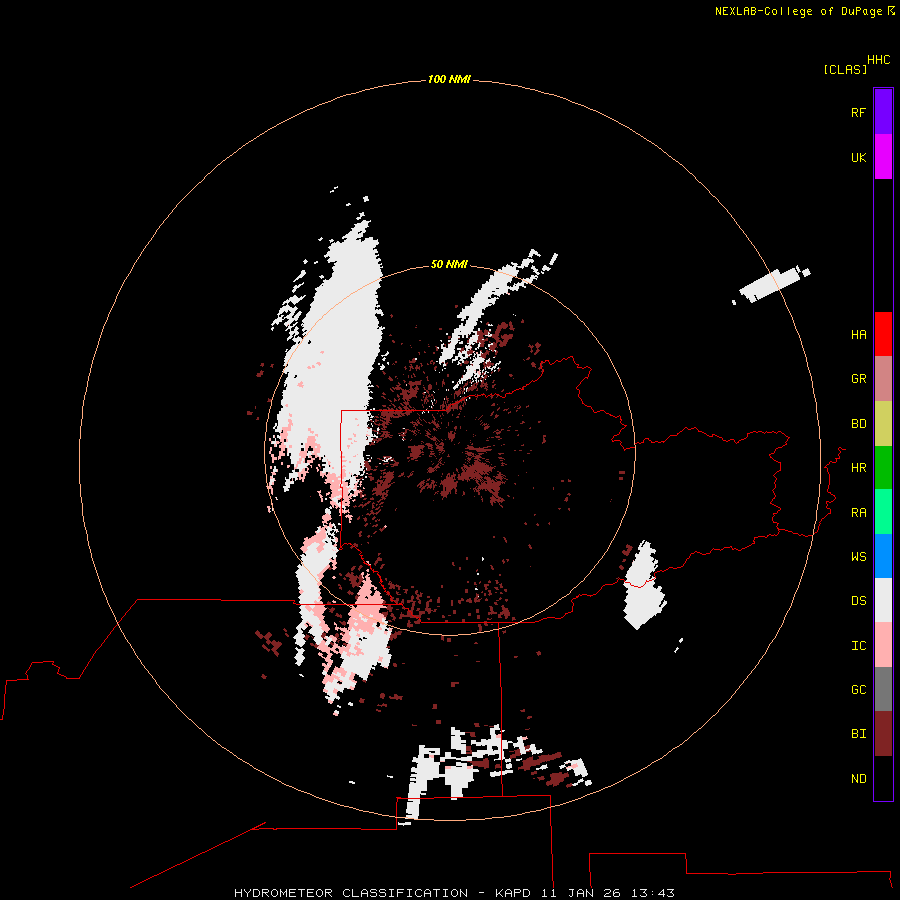Select the pink IC legend swatch
The width and height of the screenshot is (900, 900).
point(883,645)
